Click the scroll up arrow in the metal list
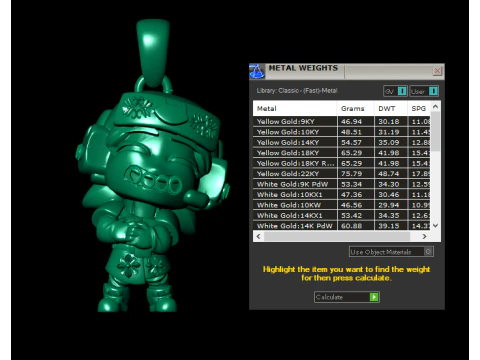Image resolution: width=480 pixels, height=360 pixels. 435,107
